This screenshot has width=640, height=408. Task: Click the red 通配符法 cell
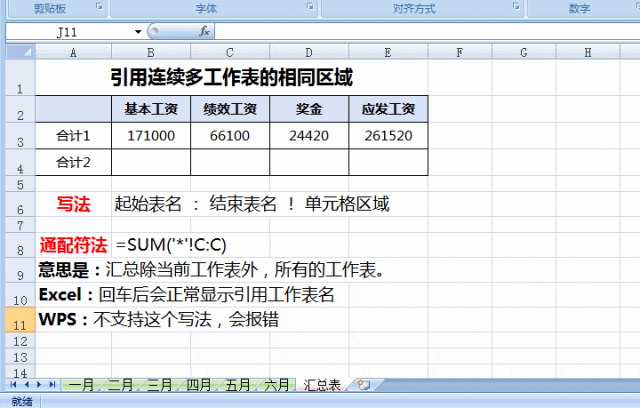pyautogui.click(x=73, y=245)
